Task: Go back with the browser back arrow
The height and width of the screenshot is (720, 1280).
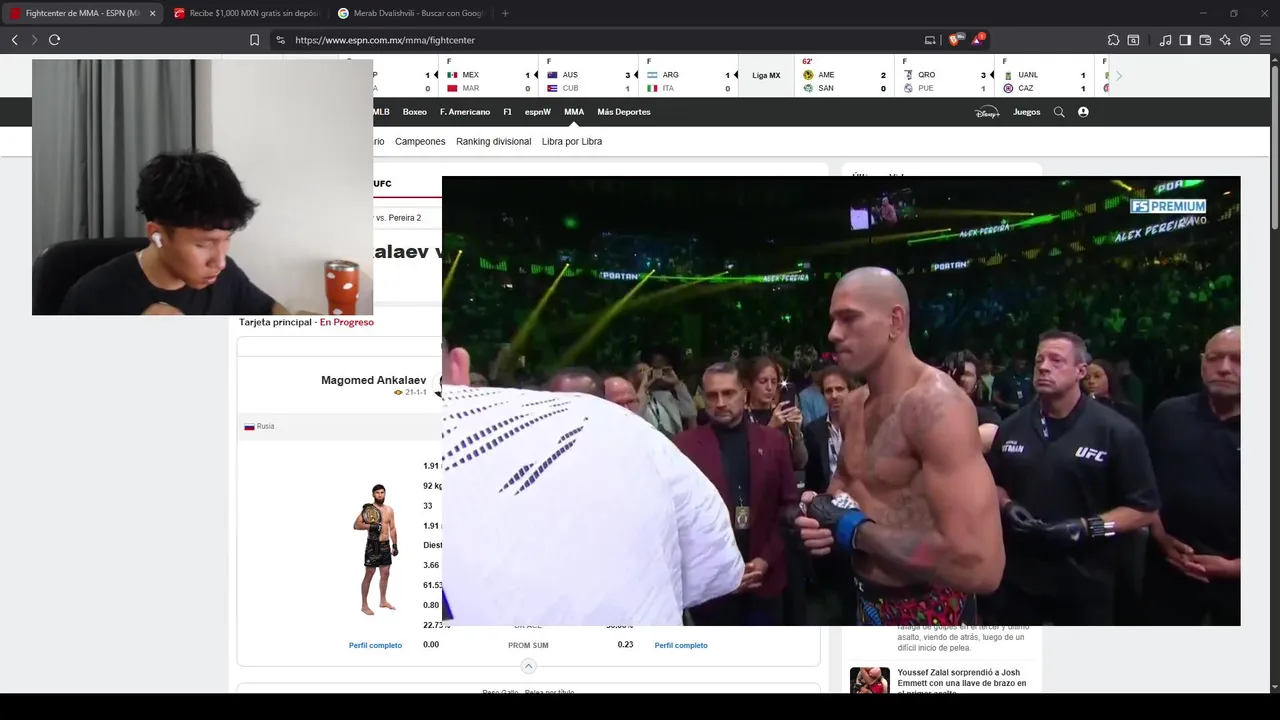Action: point(15,40)
